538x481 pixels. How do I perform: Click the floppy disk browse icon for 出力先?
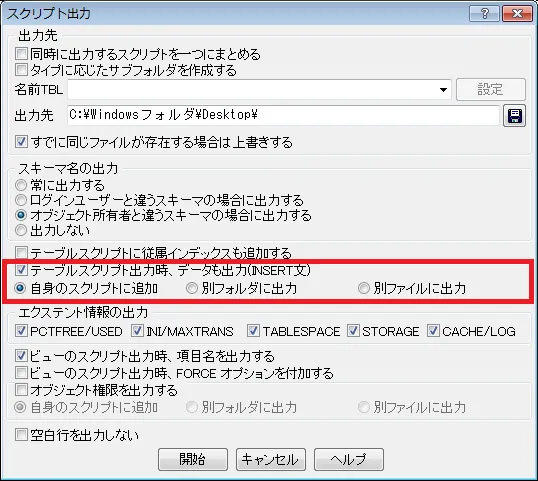click(x=514, y=116)
